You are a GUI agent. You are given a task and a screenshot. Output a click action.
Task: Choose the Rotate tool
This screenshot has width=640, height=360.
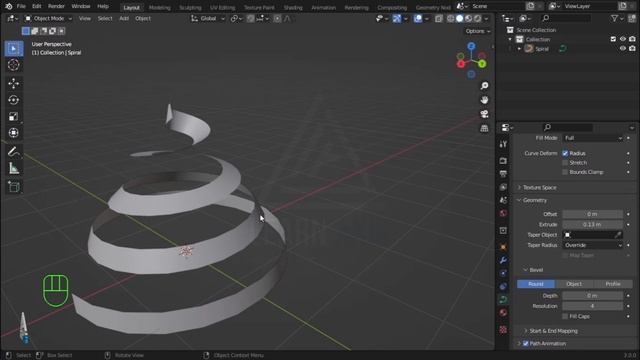13,100
